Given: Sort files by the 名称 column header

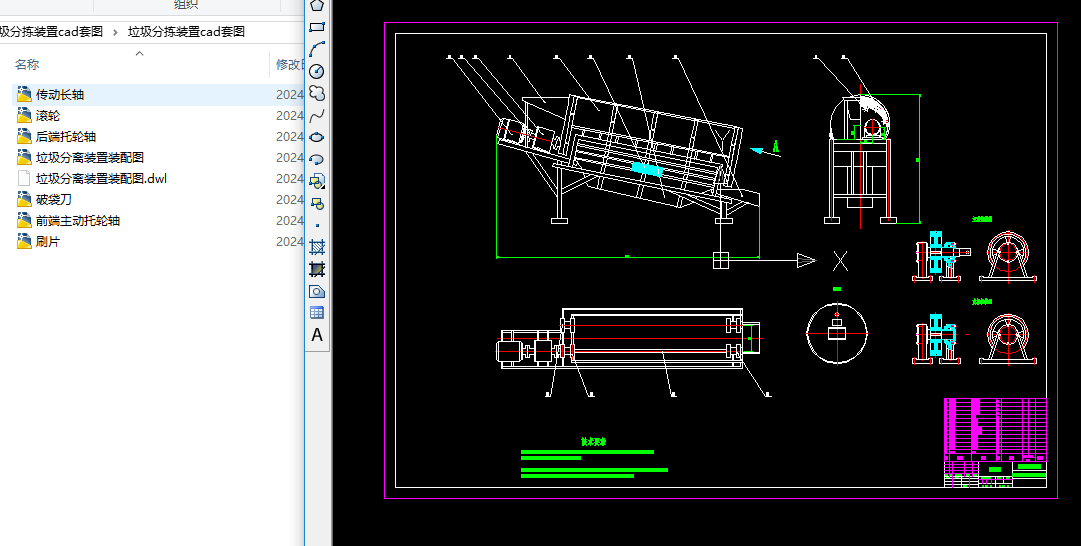Looking at the screenshot, I should tap(27, 65).
